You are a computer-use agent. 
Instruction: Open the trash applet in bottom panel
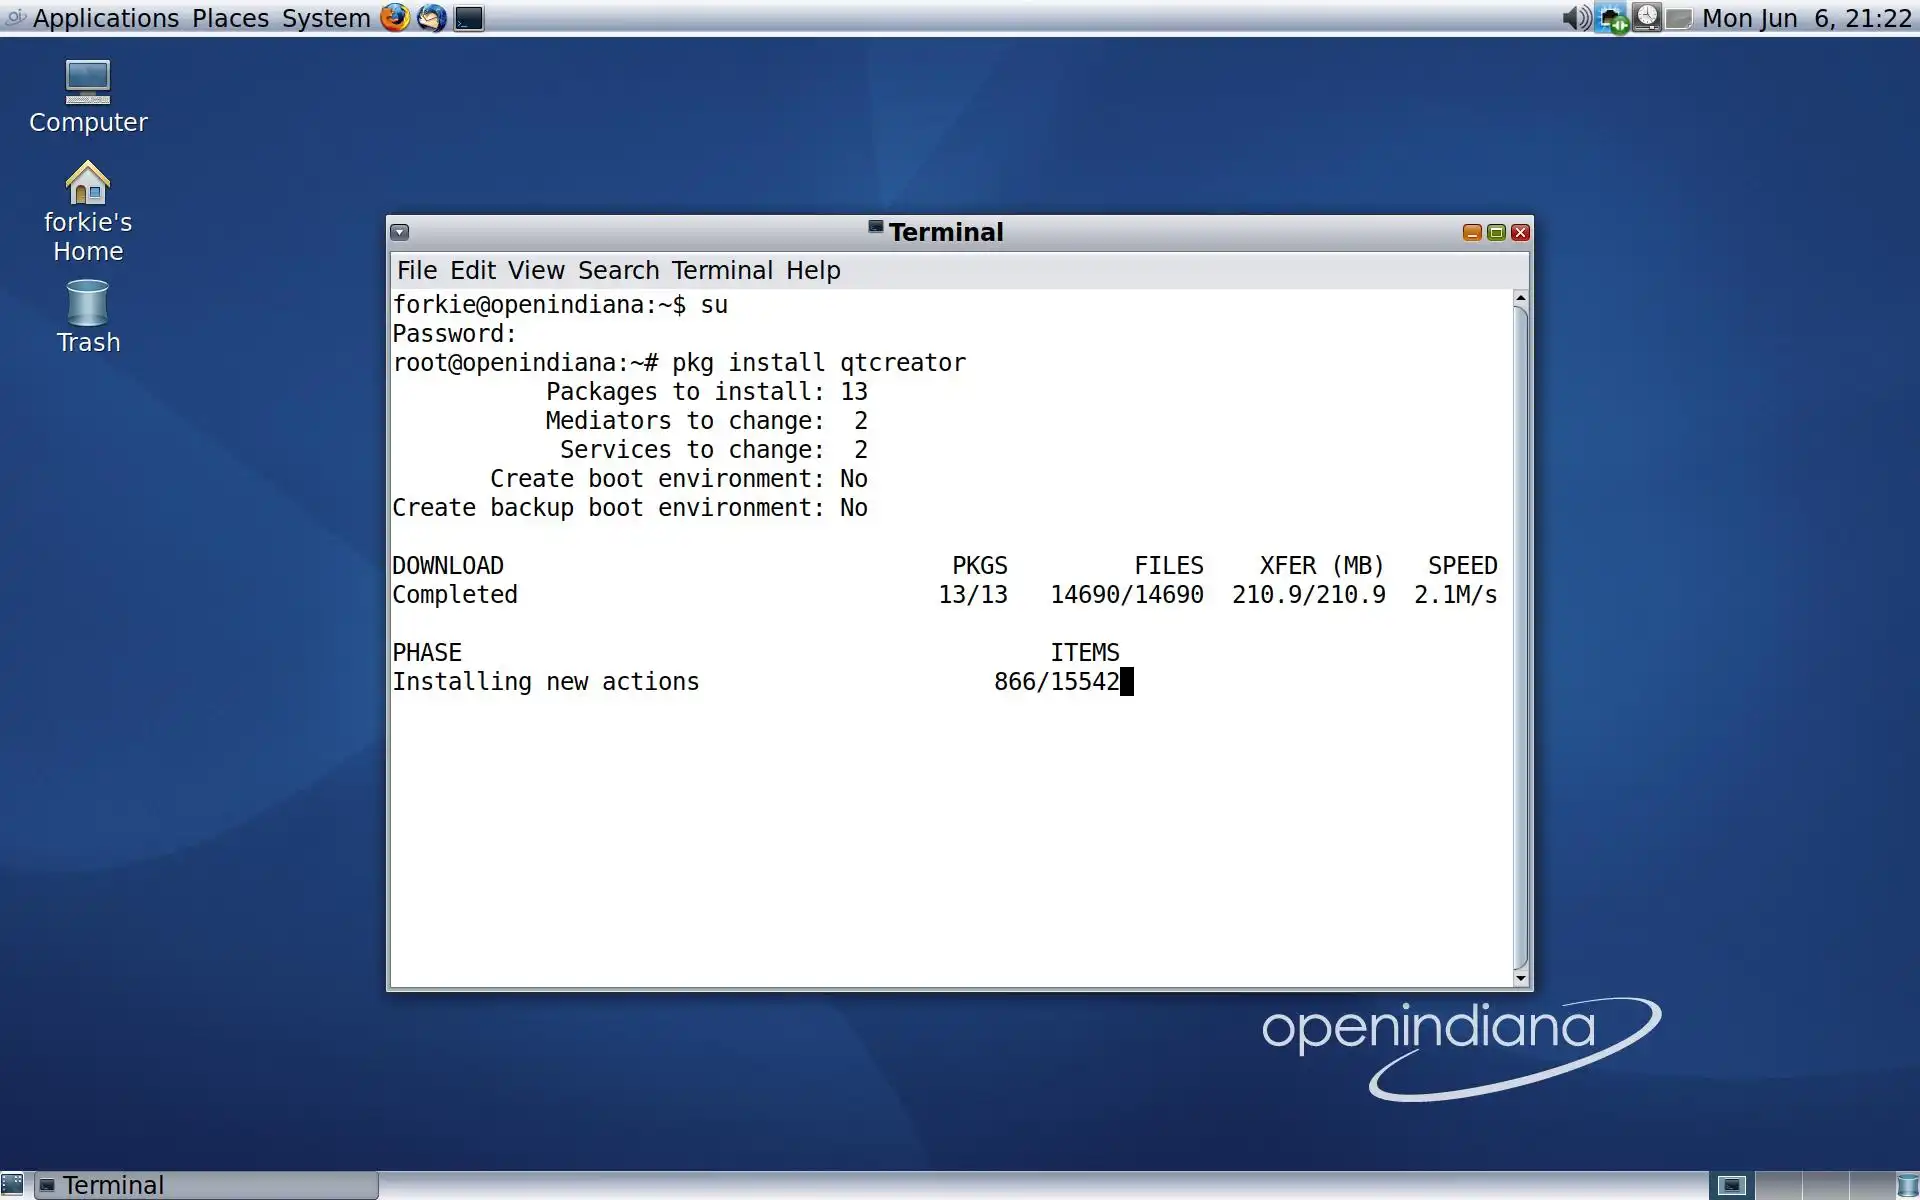tap(1907, 1185)
